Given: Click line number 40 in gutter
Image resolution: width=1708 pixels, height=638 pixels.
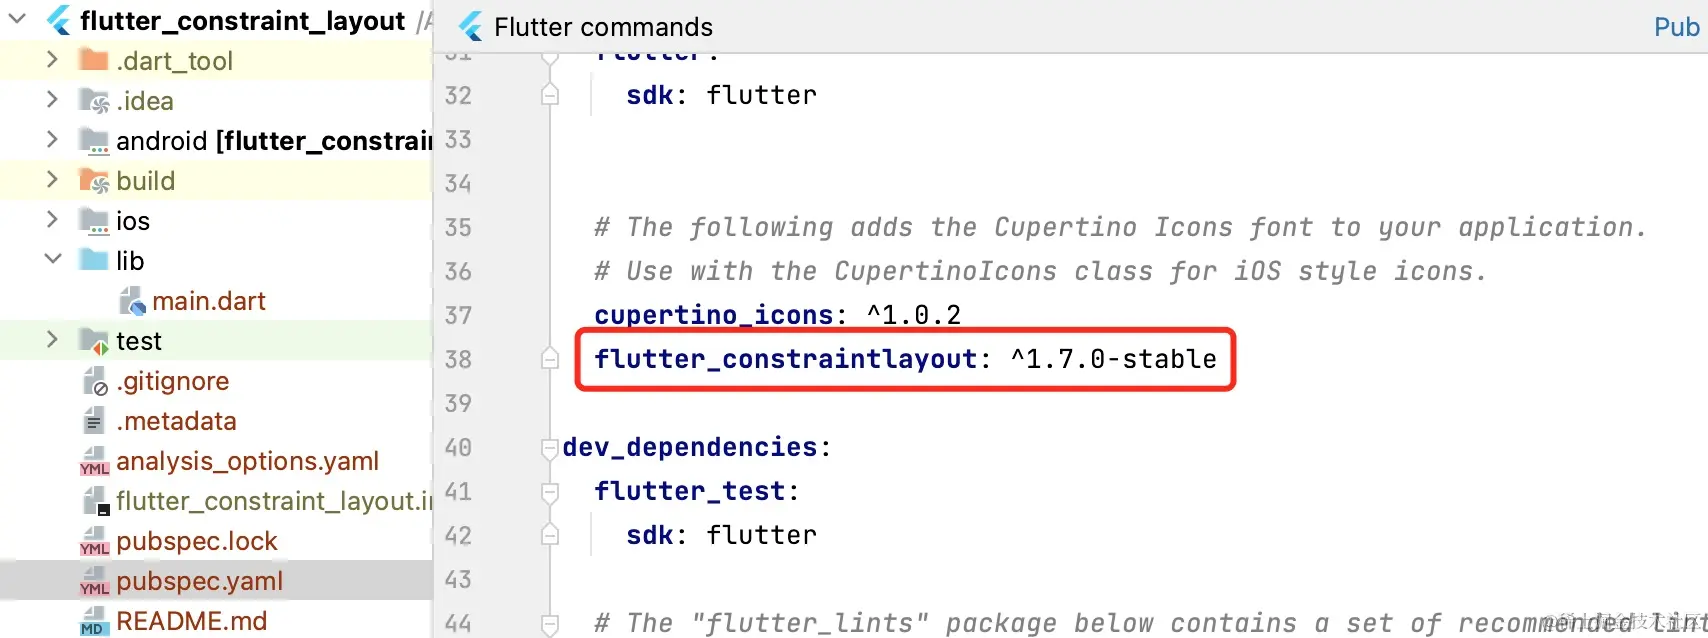Looking at the screenshot, I should pos(458,447).
